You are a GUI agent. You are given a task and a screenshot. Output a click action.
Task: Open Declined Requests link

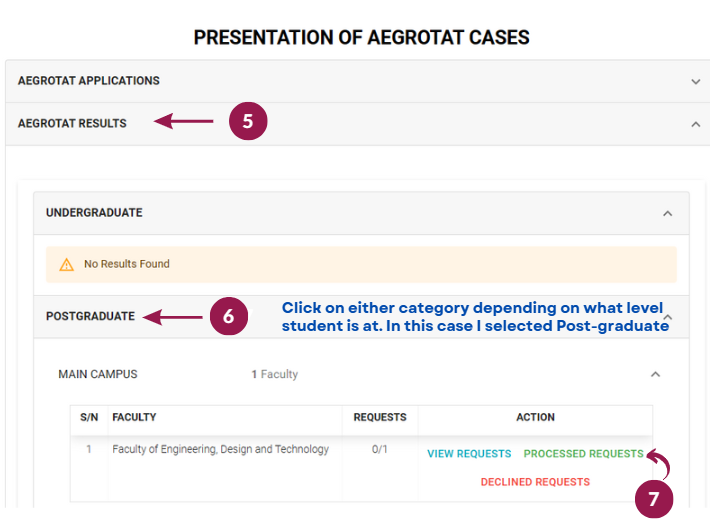point(535,482)
